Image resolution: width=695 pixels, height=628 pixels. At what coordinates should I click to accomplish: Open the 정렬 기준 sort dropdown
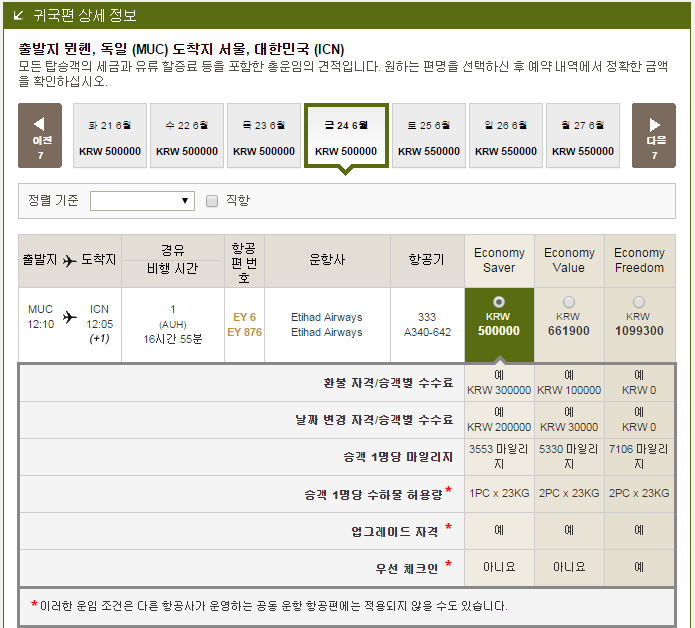(142, 201)
